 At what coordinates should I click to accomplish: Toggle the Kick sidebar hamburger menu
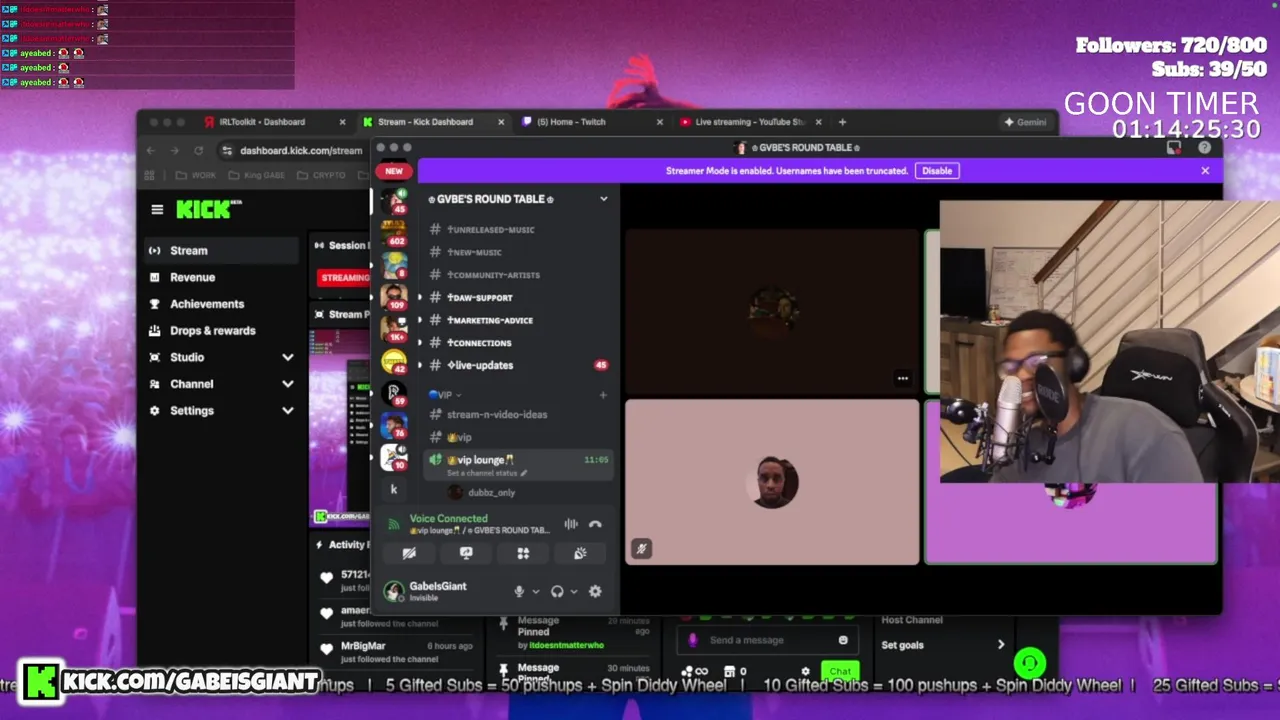click(157, 209)
